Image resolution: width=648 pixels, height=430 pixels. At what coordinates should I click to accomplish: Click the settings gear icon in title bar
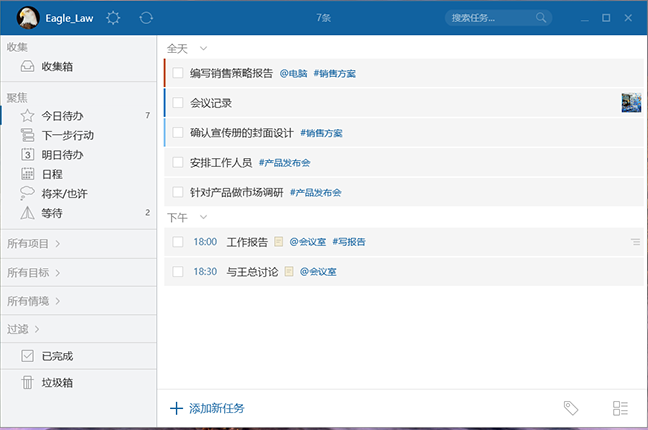click(113, 18)
